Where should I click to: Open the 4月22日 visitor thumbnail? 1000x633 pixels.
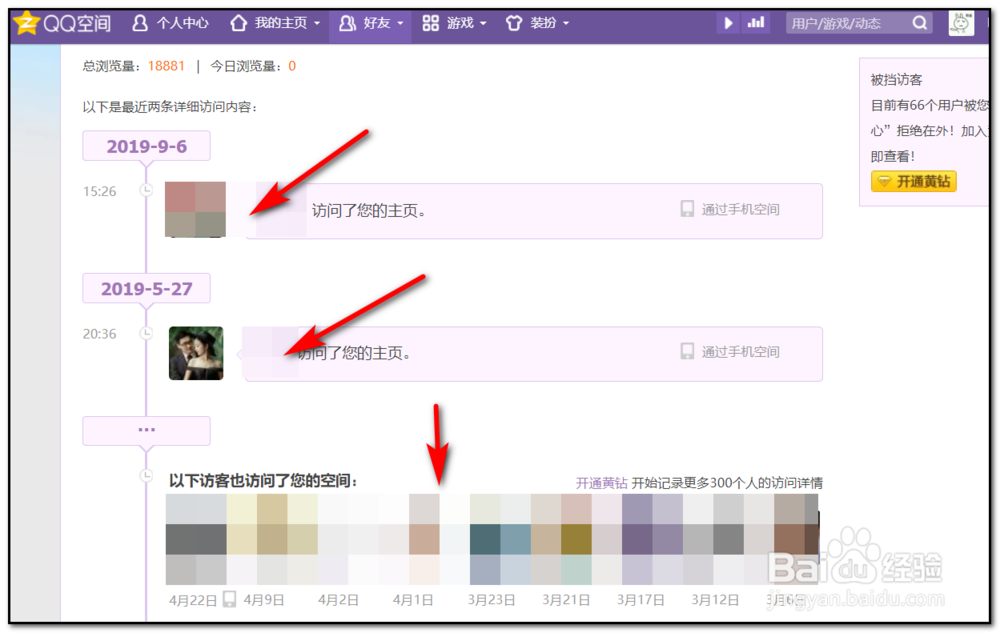pyautogui.click(x=196, y=539)
